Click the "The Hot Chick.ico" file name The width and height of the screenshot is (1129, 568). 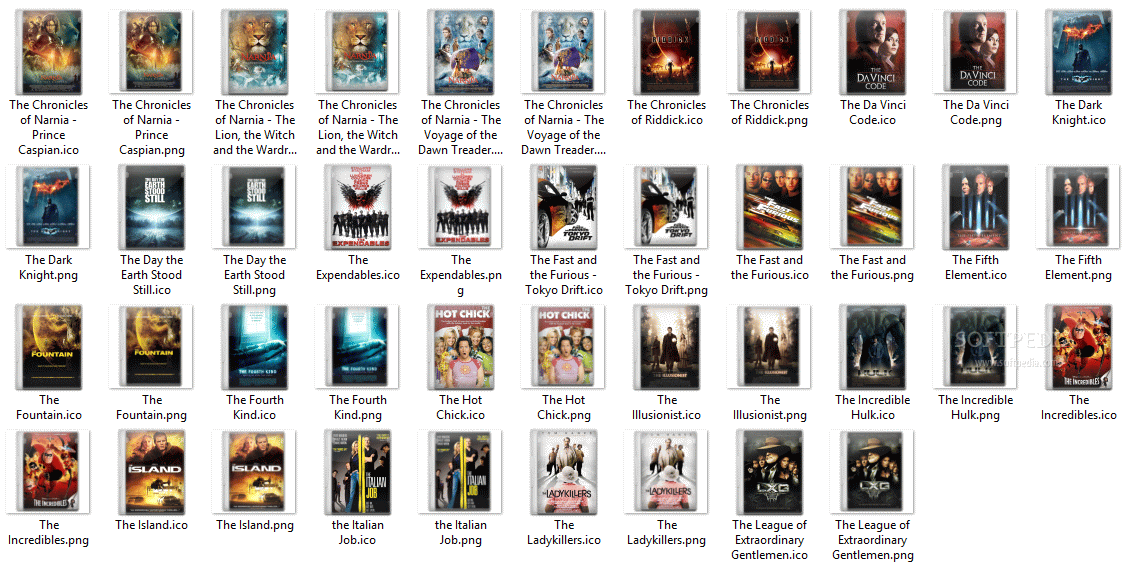461,407
